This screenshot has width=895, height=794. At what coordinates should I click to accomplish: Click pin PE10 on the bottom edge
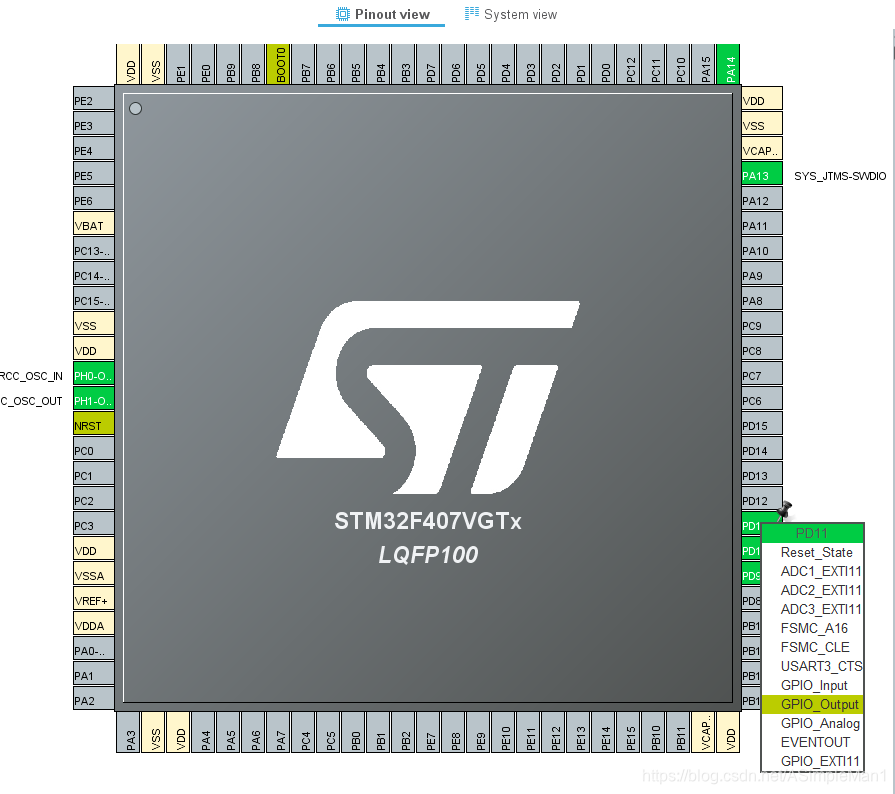503,732
